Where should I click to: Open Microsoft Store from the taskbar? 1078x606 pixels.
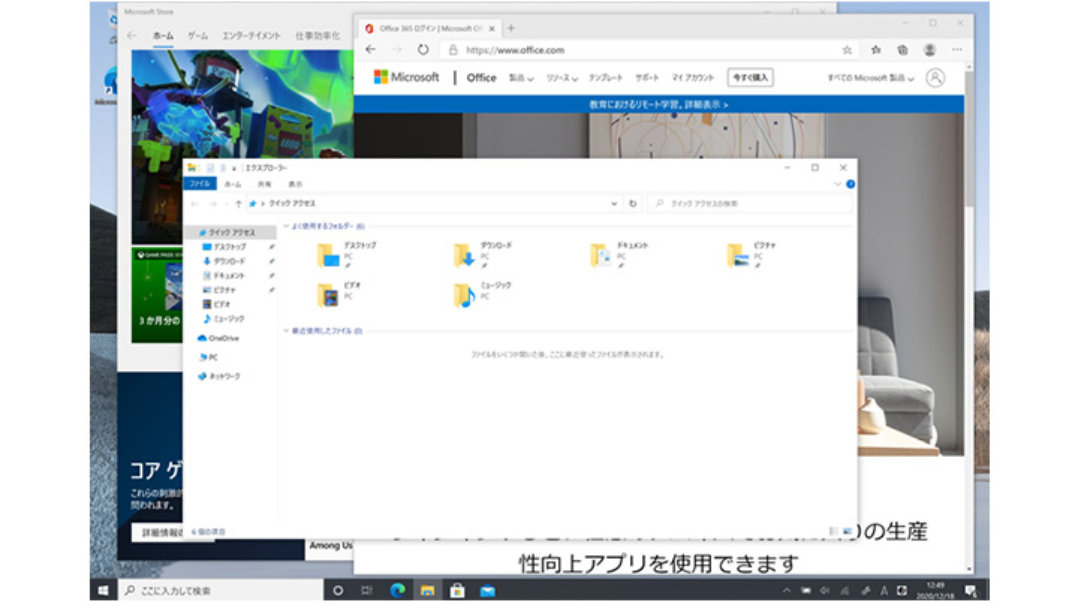[x=457, y=591]
